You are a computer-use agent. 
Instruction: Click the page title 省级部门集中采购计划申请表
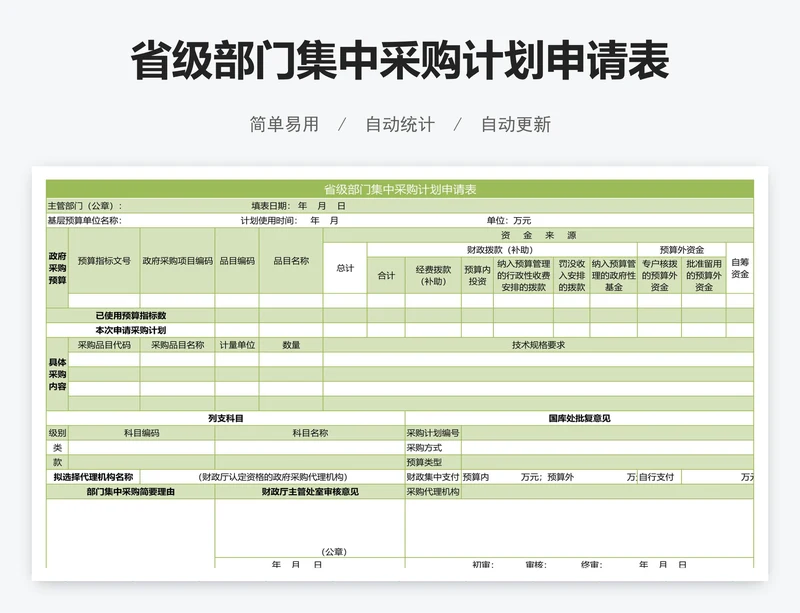click(x=400, y=61)
